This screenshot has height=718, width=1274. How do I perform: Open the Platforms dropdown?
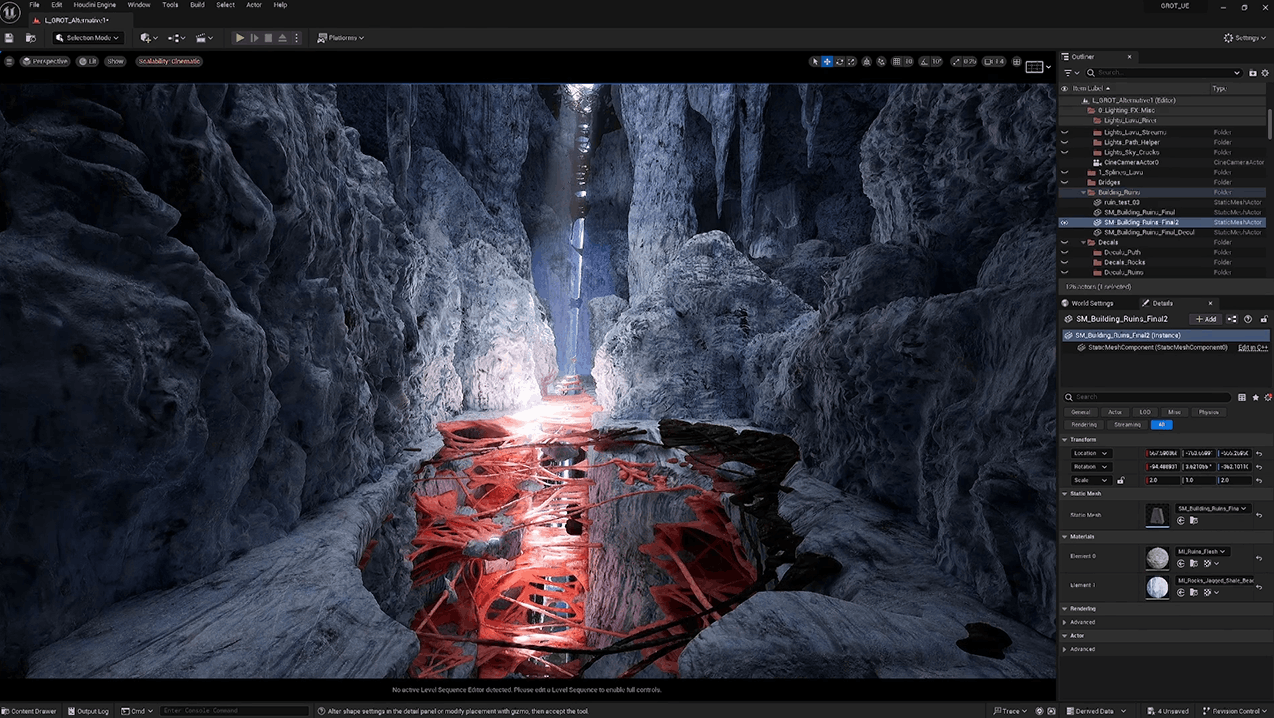coord(340,38)
